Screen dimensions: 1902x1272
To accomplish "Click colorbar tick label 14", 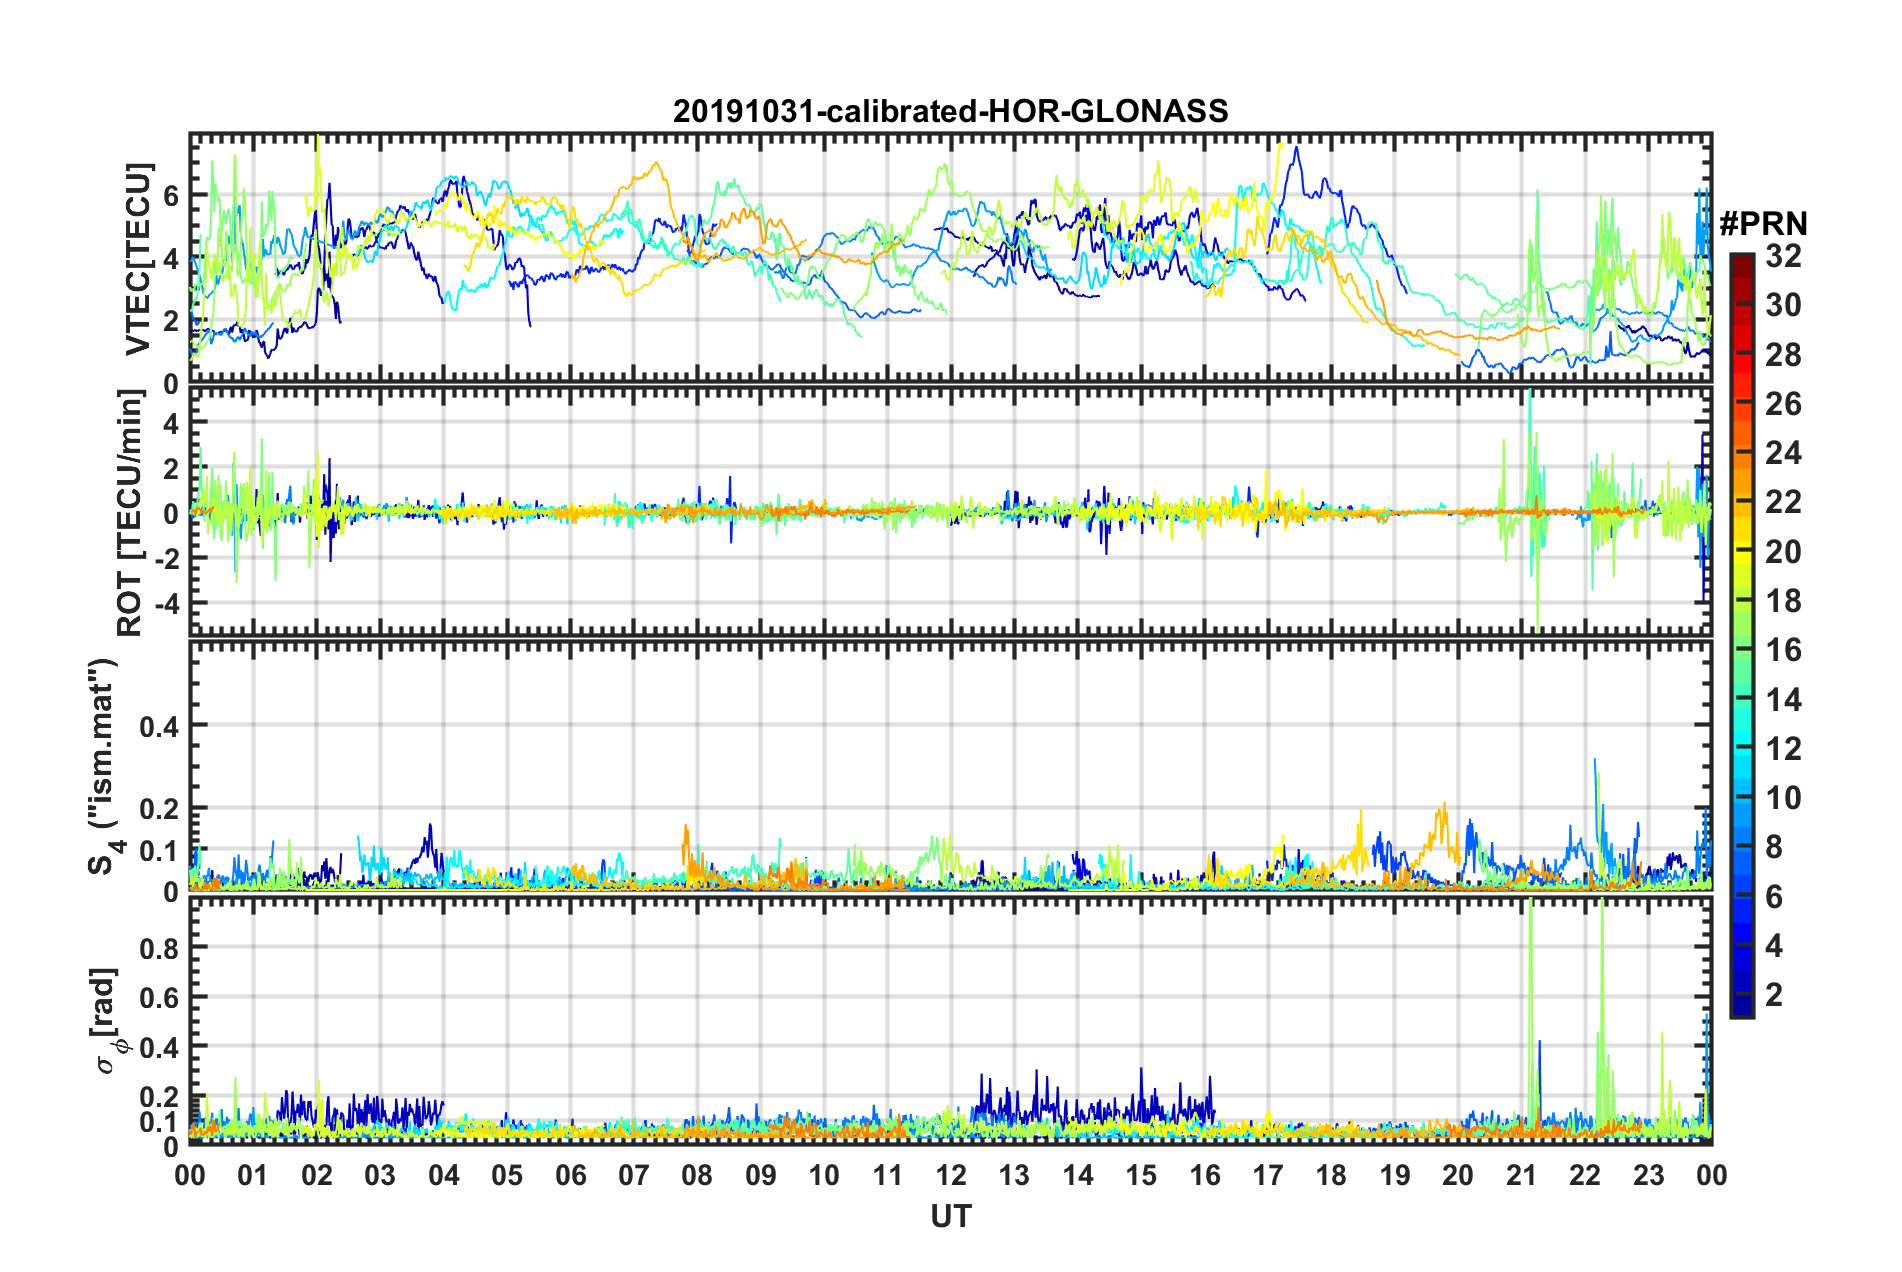I will click(x=1783, y=700).
